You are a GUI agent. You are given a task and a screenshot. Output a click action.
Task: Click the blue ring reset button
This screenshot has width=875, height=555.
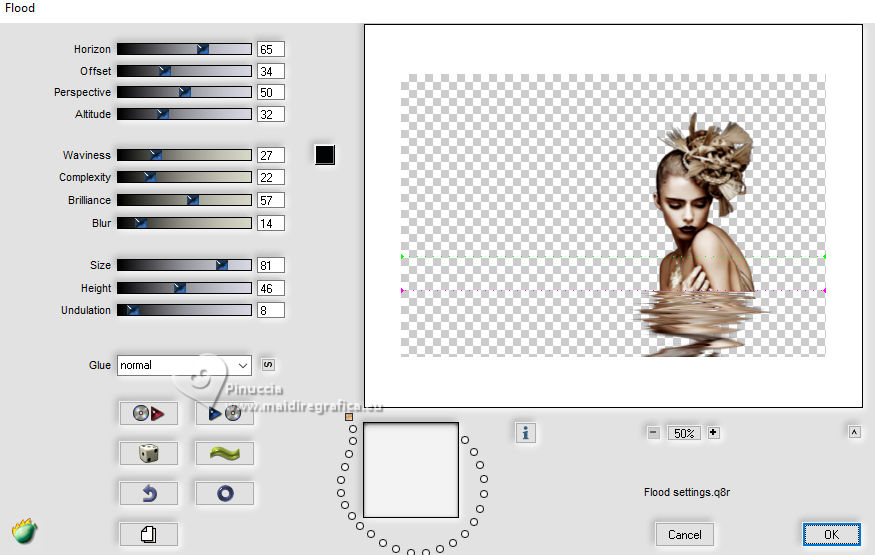224,493
